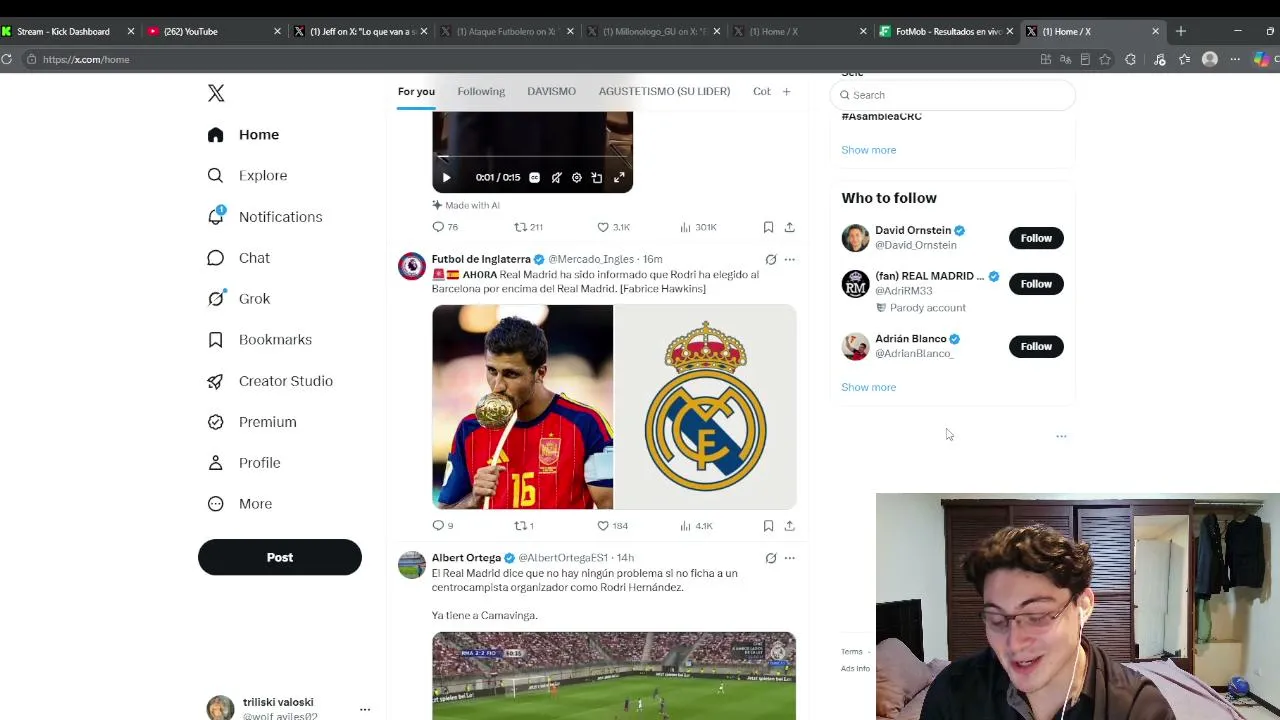Open the Home page in sidebar

[243, 135]
